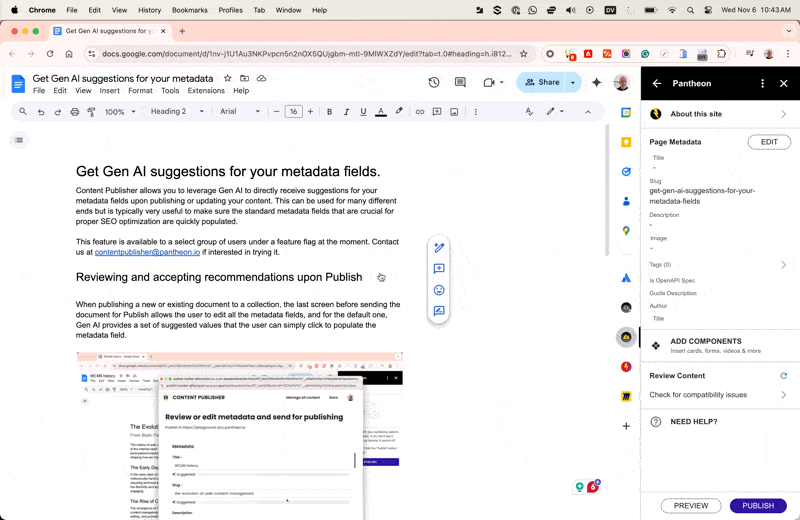This screenshot has width=800, height=520.
Task: Click the PUBLISH button
Action: 757,506
